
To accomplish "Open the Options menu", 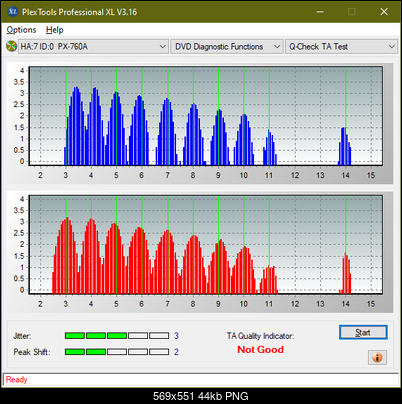I will pyautogui.click(x=21, y=30).
